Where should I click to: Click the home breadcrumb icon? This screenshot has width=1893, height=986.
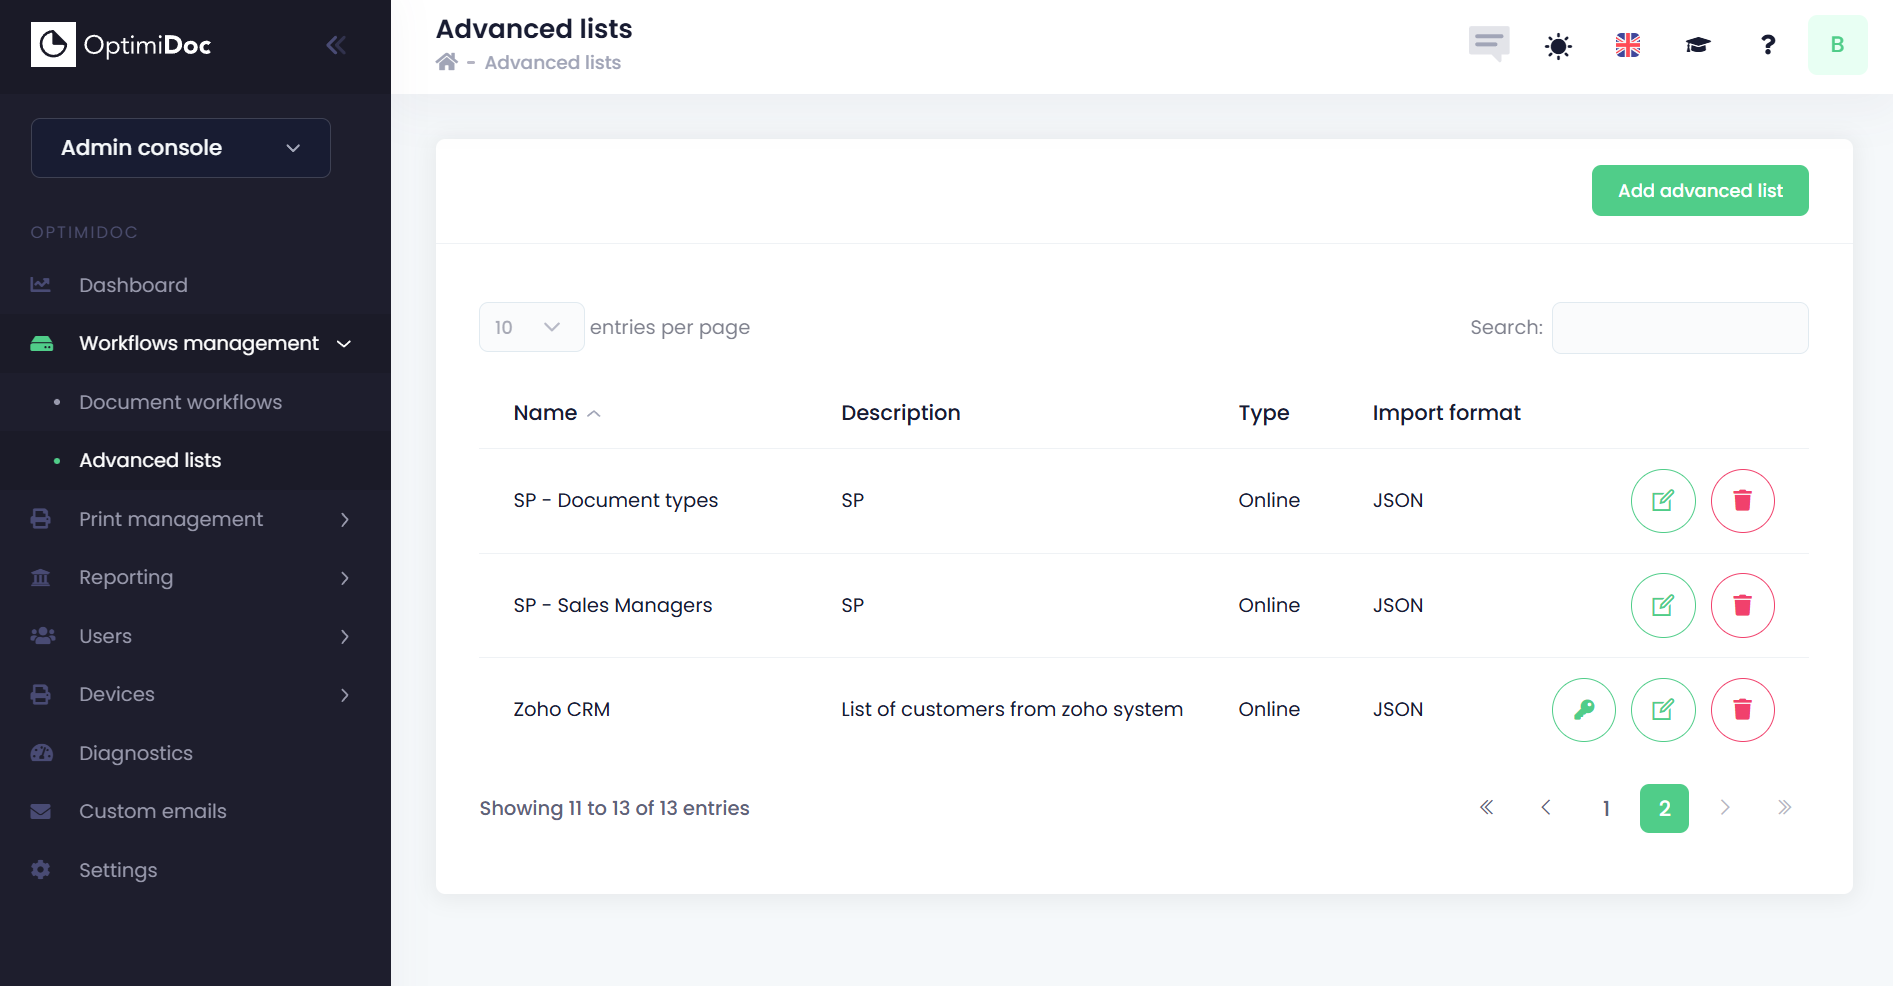click(x=447, y=62)
